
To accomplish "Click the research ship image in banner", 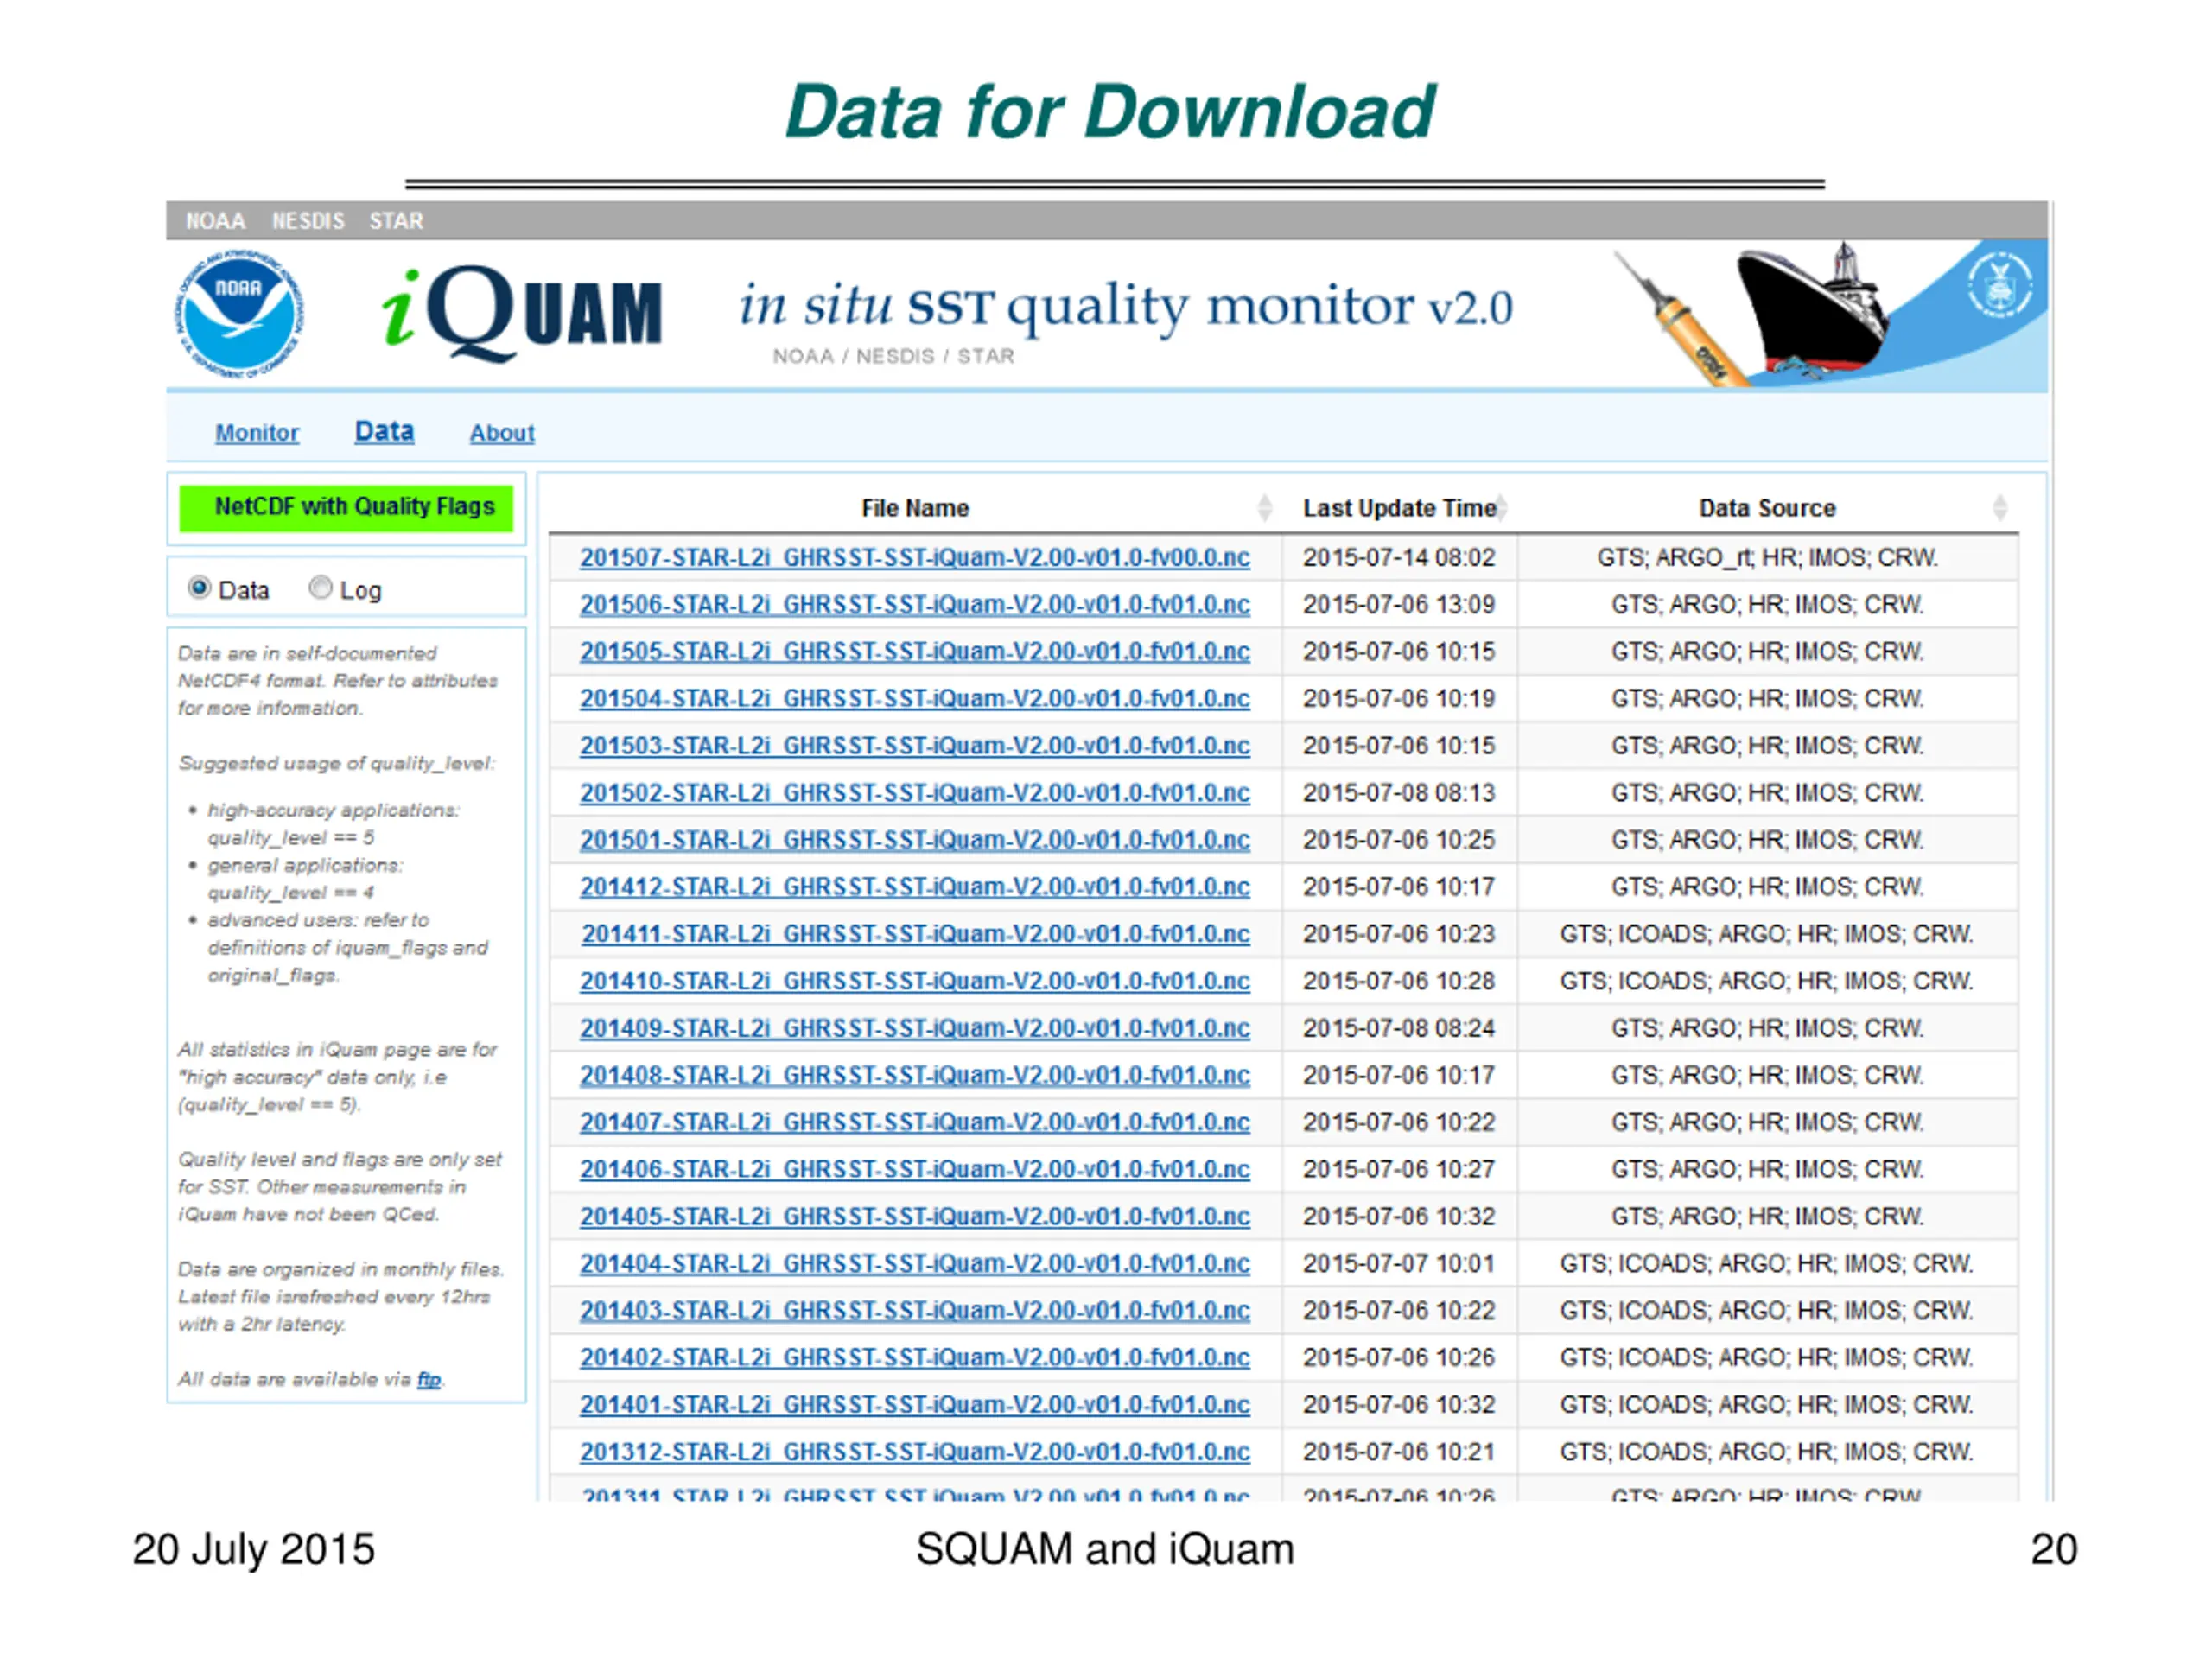I will (x=1814, y=312).
